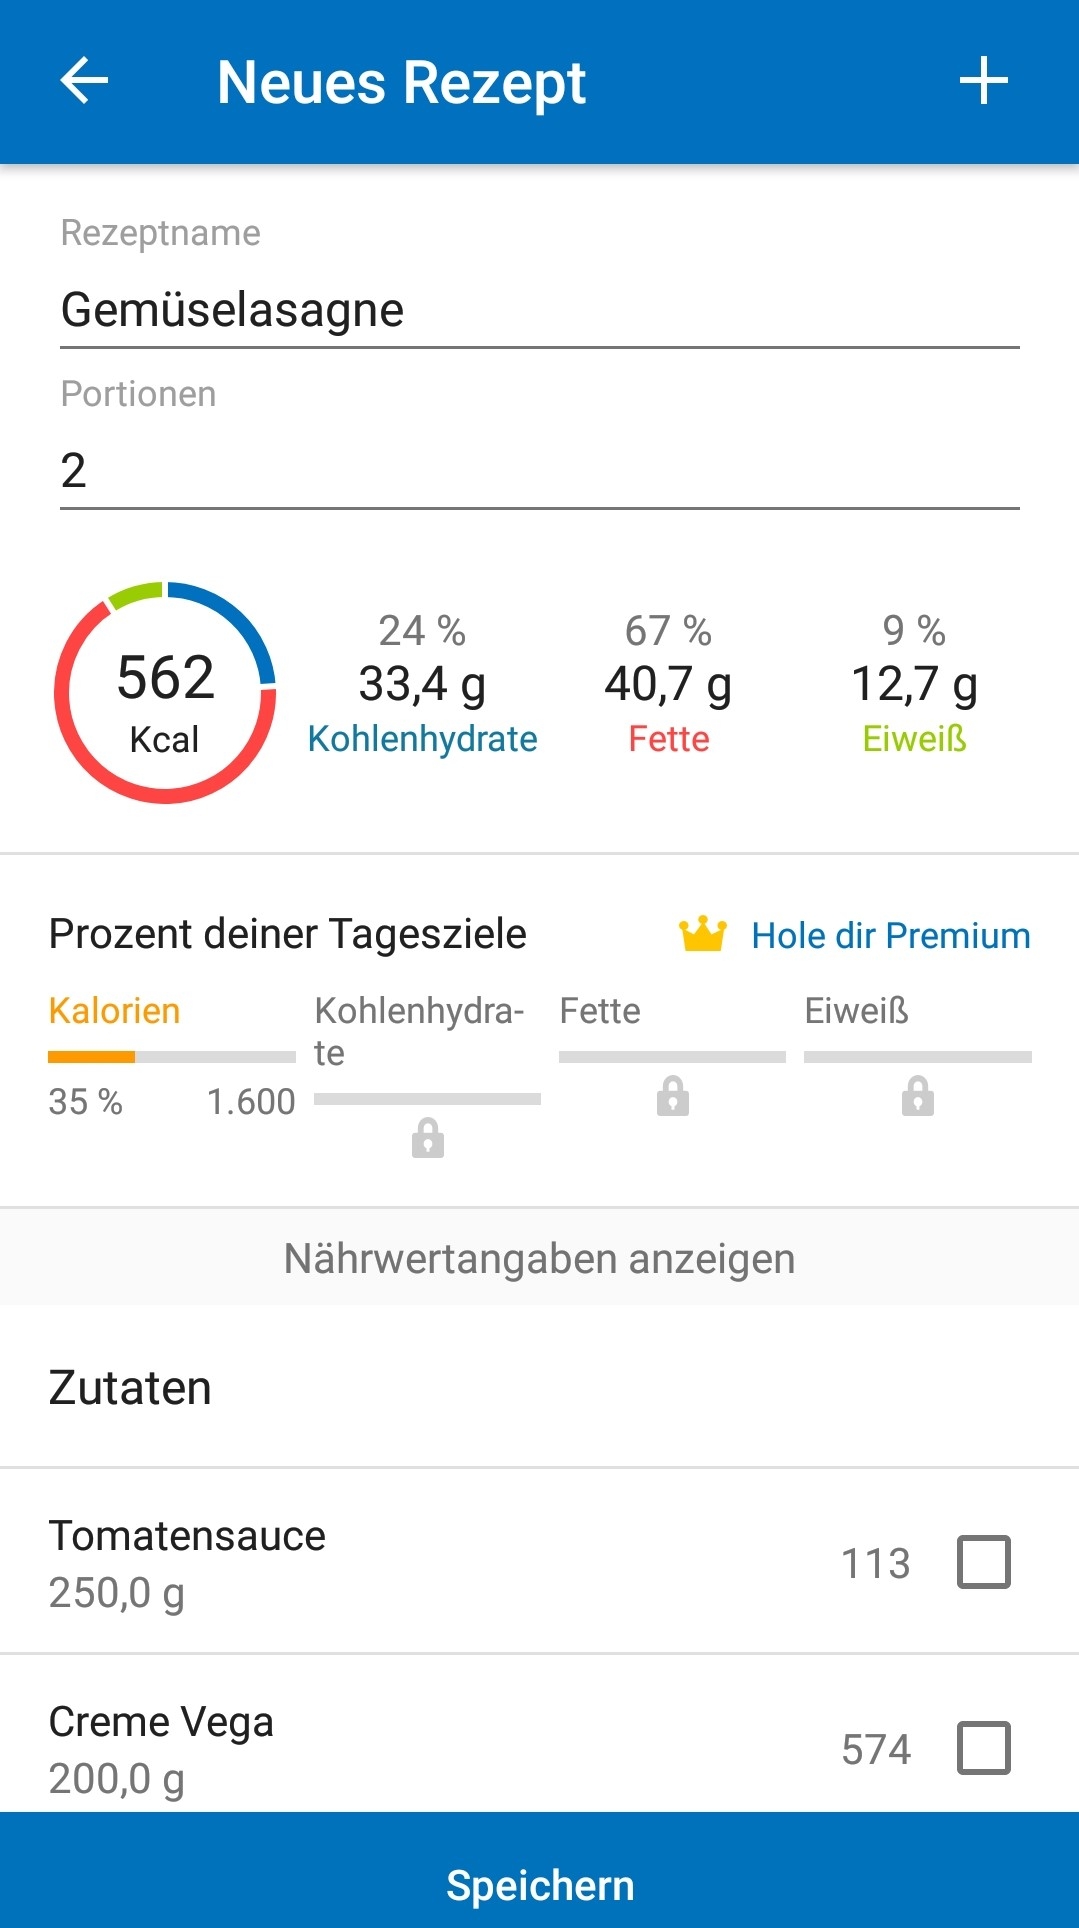
Task: Select the Kalorien daily goal tab
Action: (x=114, y=1011)
